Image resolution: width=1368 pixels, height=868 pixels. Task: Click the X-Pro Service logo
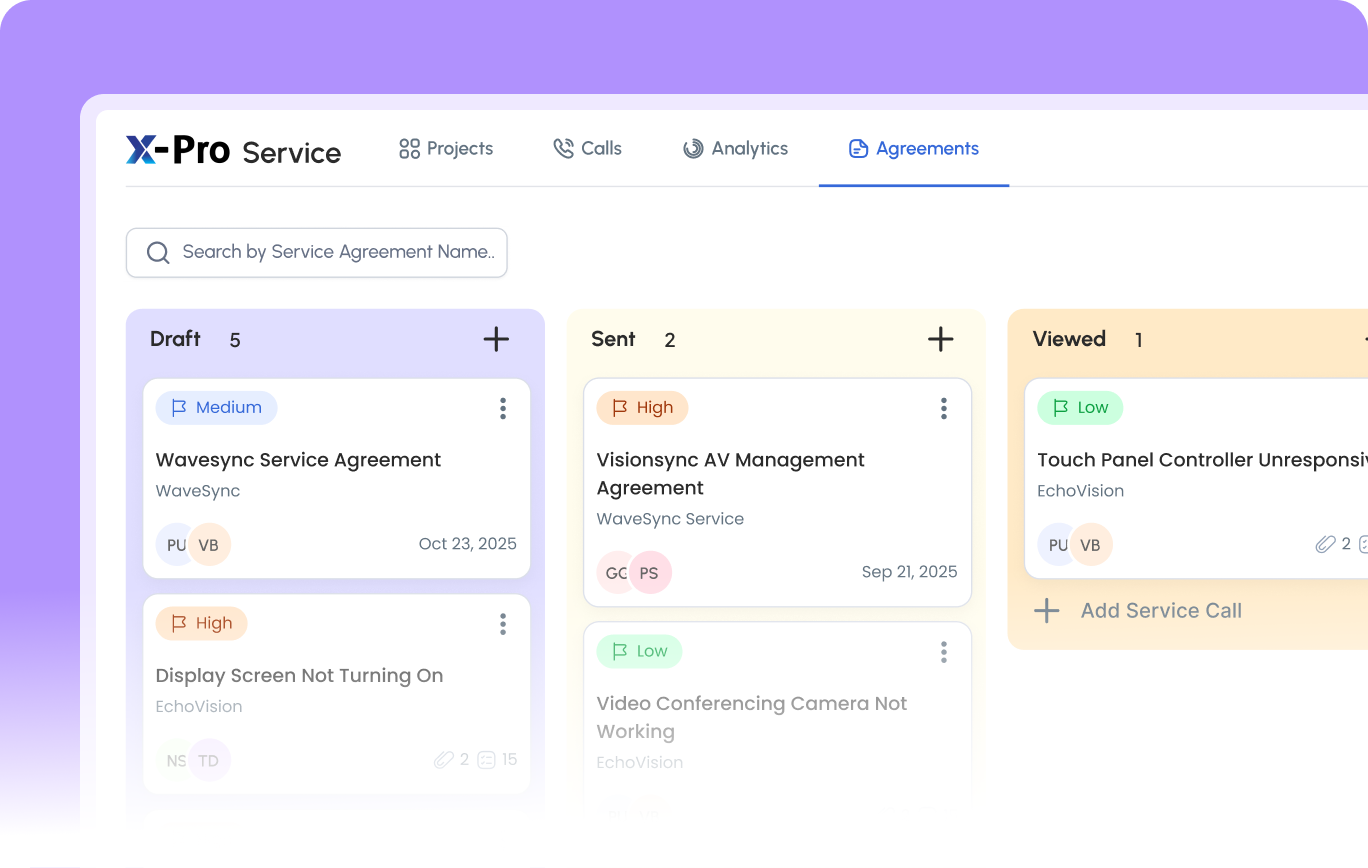(x=233, y=150)
